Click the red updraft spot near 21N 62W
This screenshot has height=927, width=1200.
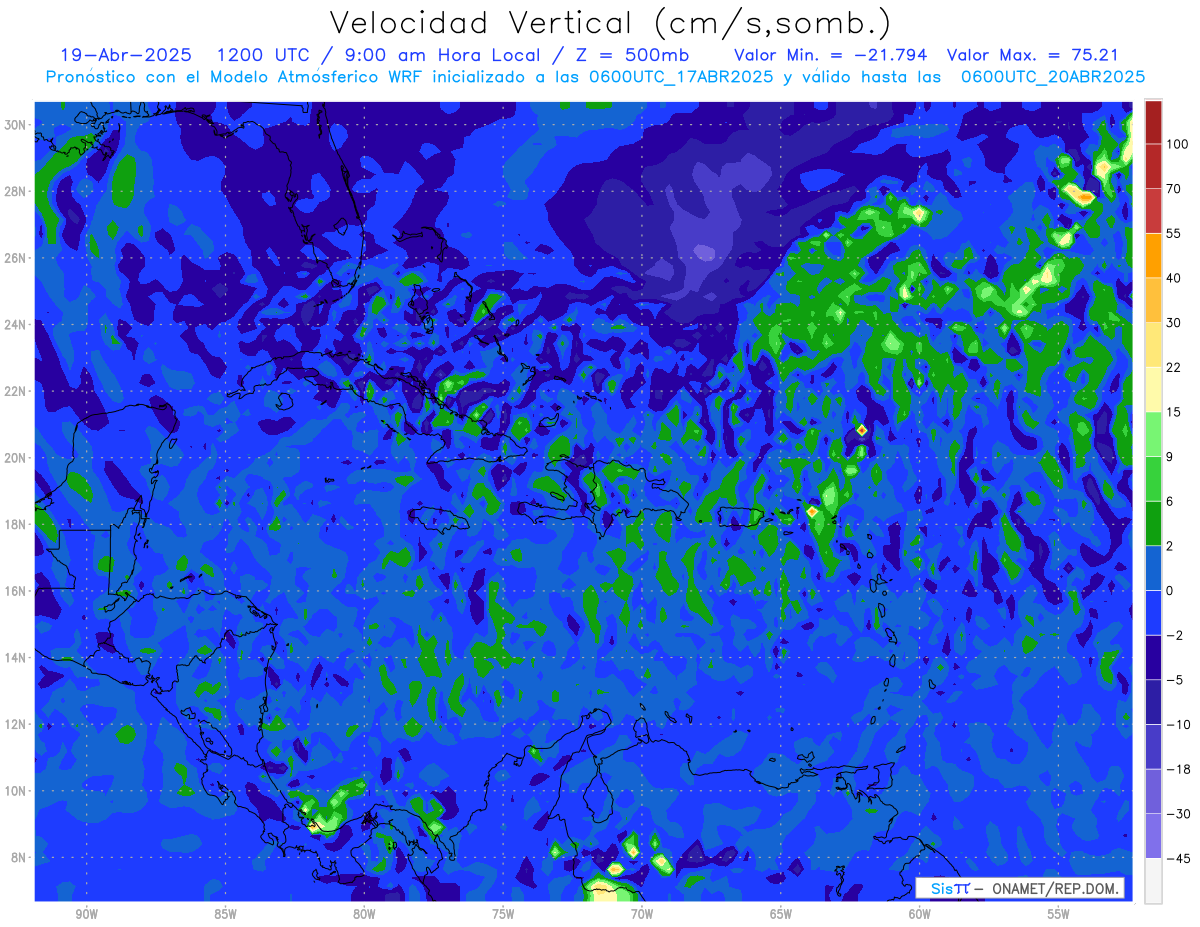point(862,430)
